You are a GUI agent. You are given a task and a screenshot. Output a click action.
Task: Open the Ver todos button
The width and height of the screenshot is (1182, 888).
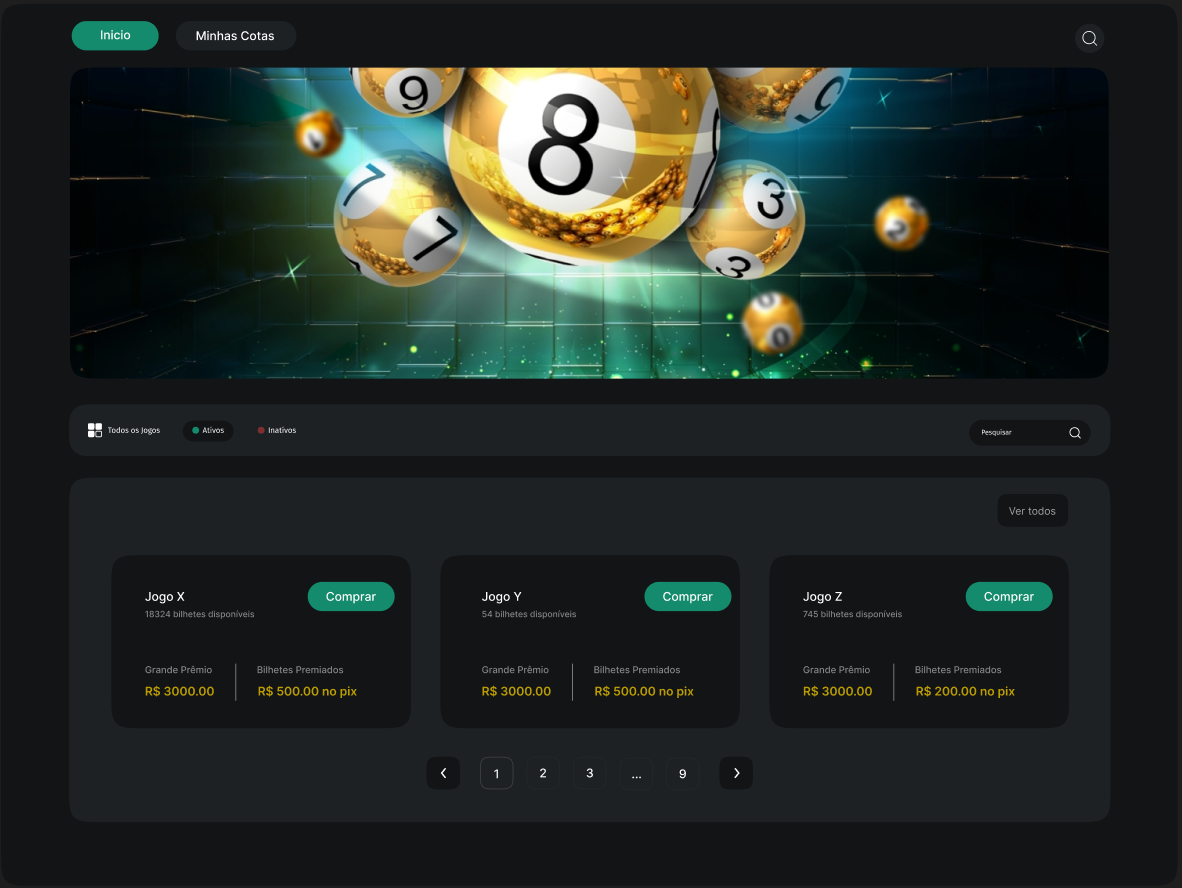(1032, 511)
